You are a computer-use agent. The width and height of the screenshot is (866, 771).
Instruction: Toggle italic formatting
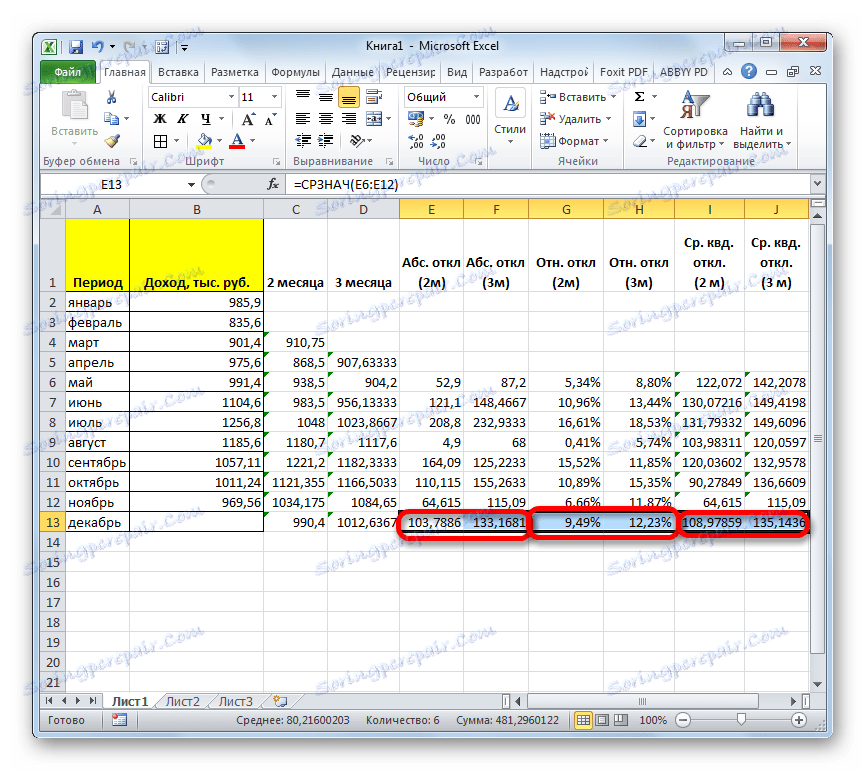(181, 120)
